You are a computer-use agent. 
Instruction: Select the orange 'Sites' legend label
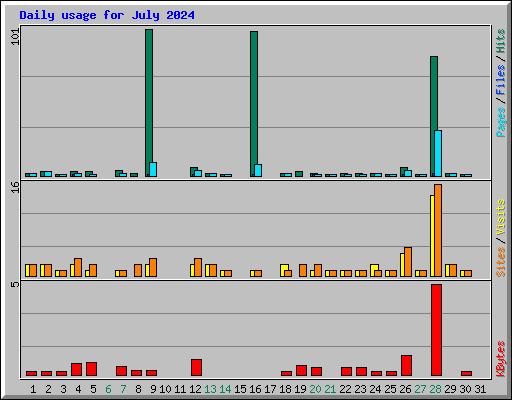pyautogui.click(x=500, y=262)
